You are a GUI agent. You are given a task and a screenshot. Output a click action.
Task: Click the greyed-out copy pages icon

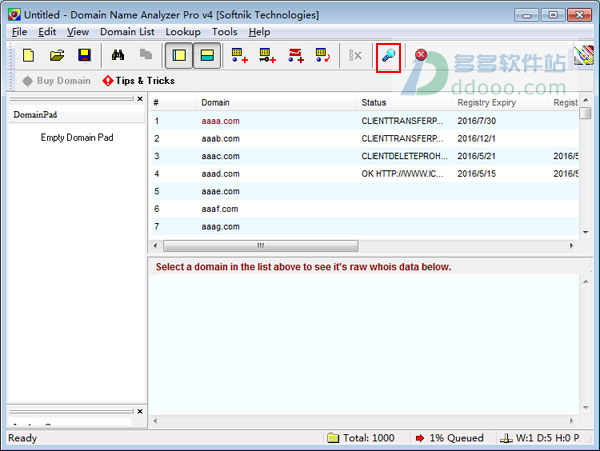coord(146,55)
